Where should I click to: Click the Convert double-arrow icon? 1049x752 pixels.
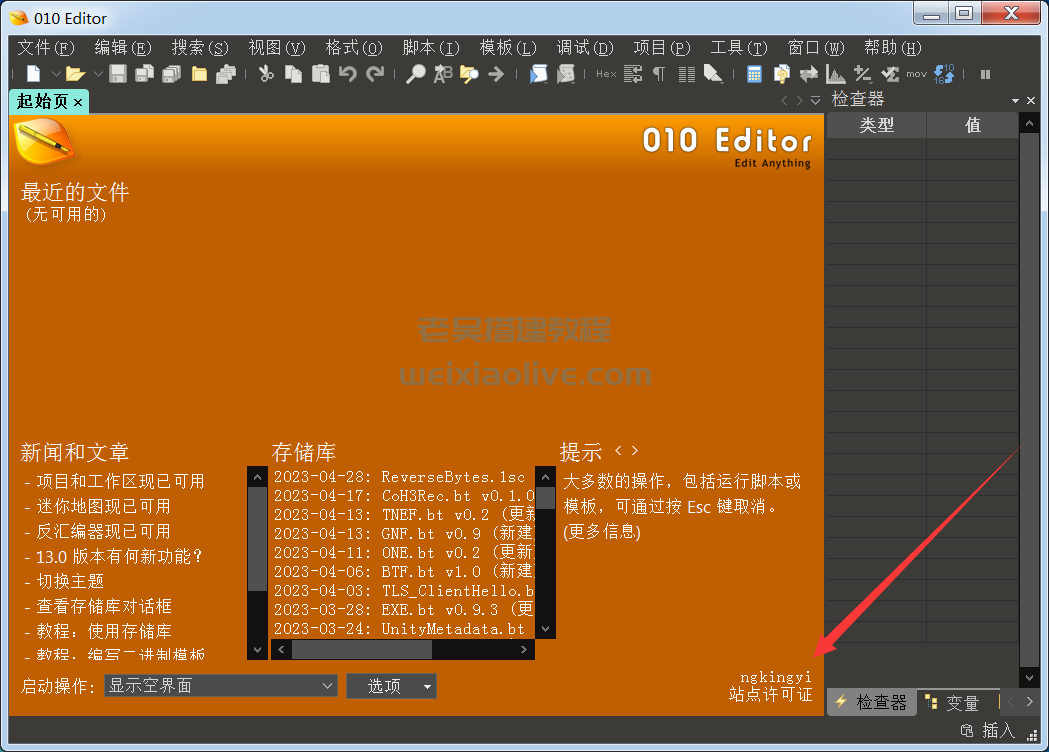(x=809, y=74)
